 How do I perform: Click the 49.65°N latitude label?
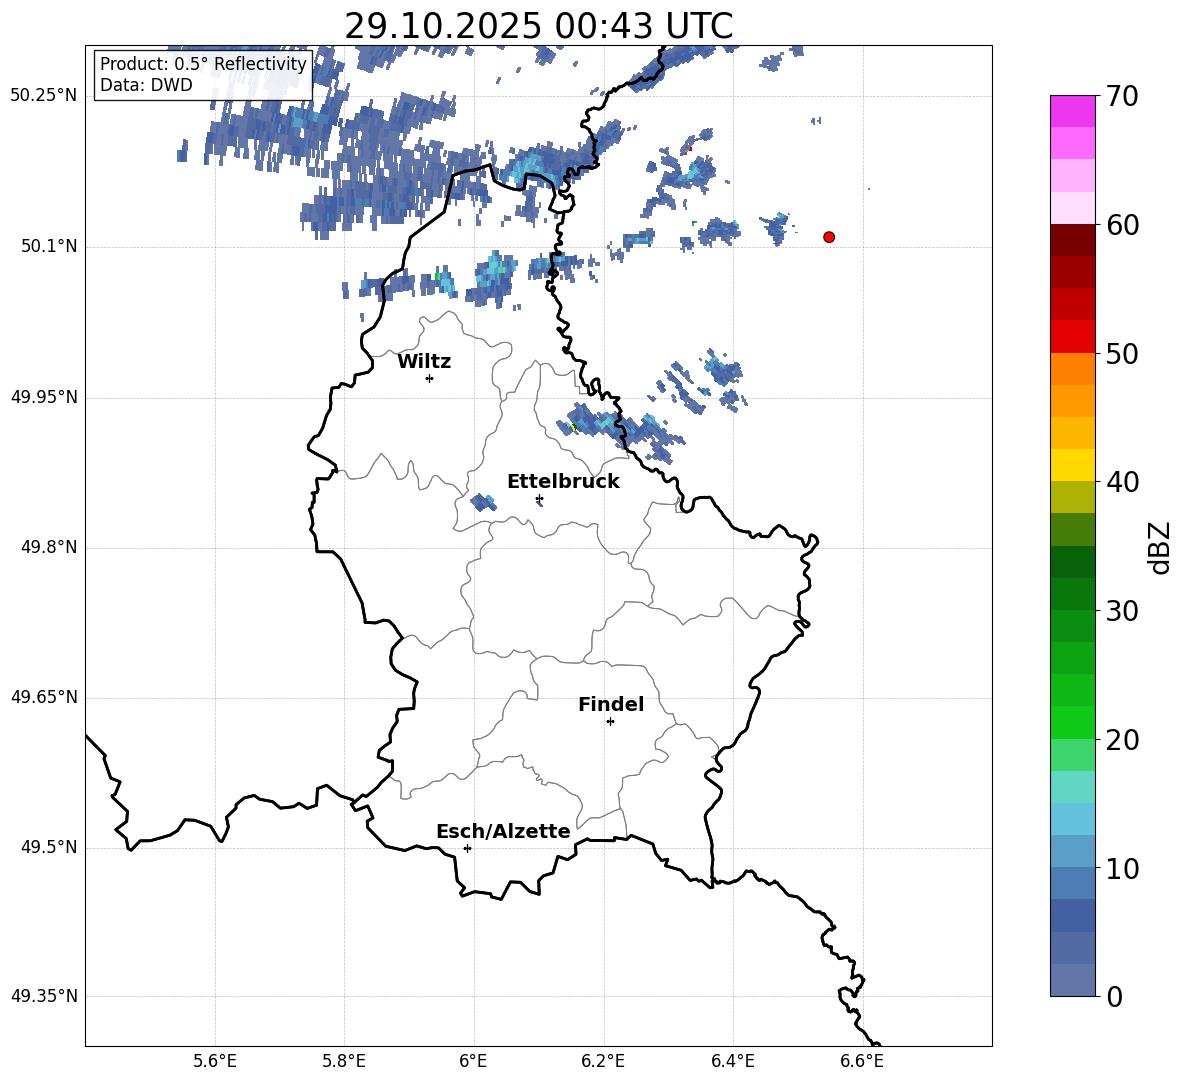click(x=44, y=697)
